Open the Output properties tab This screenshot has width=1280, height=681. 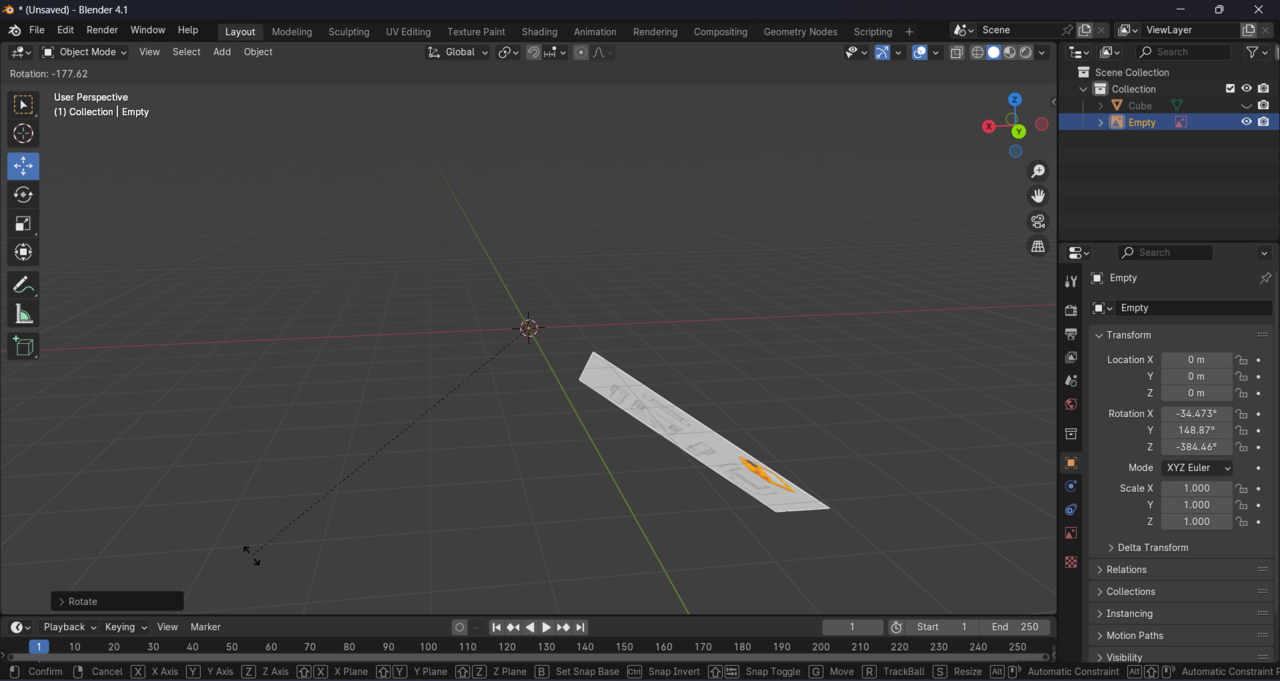coord(1071,334)
